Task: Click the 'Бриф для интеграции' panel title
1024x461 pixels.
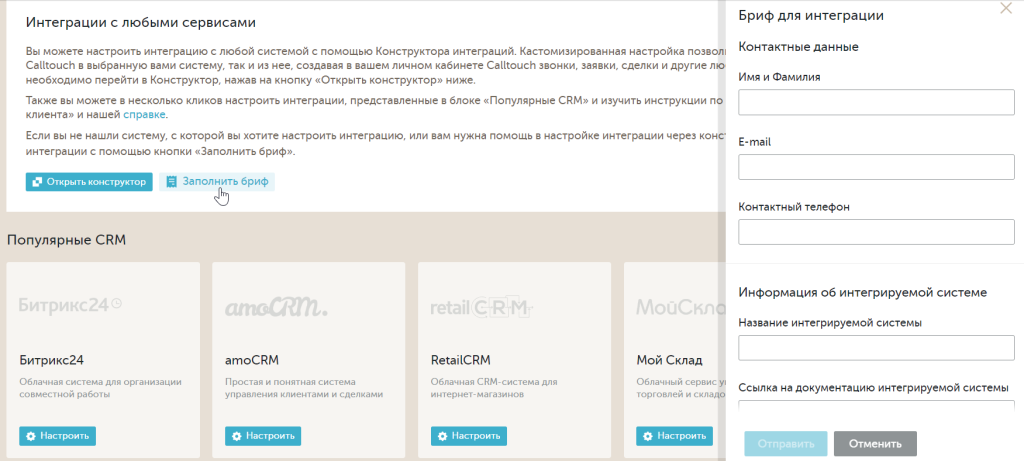Action: click(811, 16)
